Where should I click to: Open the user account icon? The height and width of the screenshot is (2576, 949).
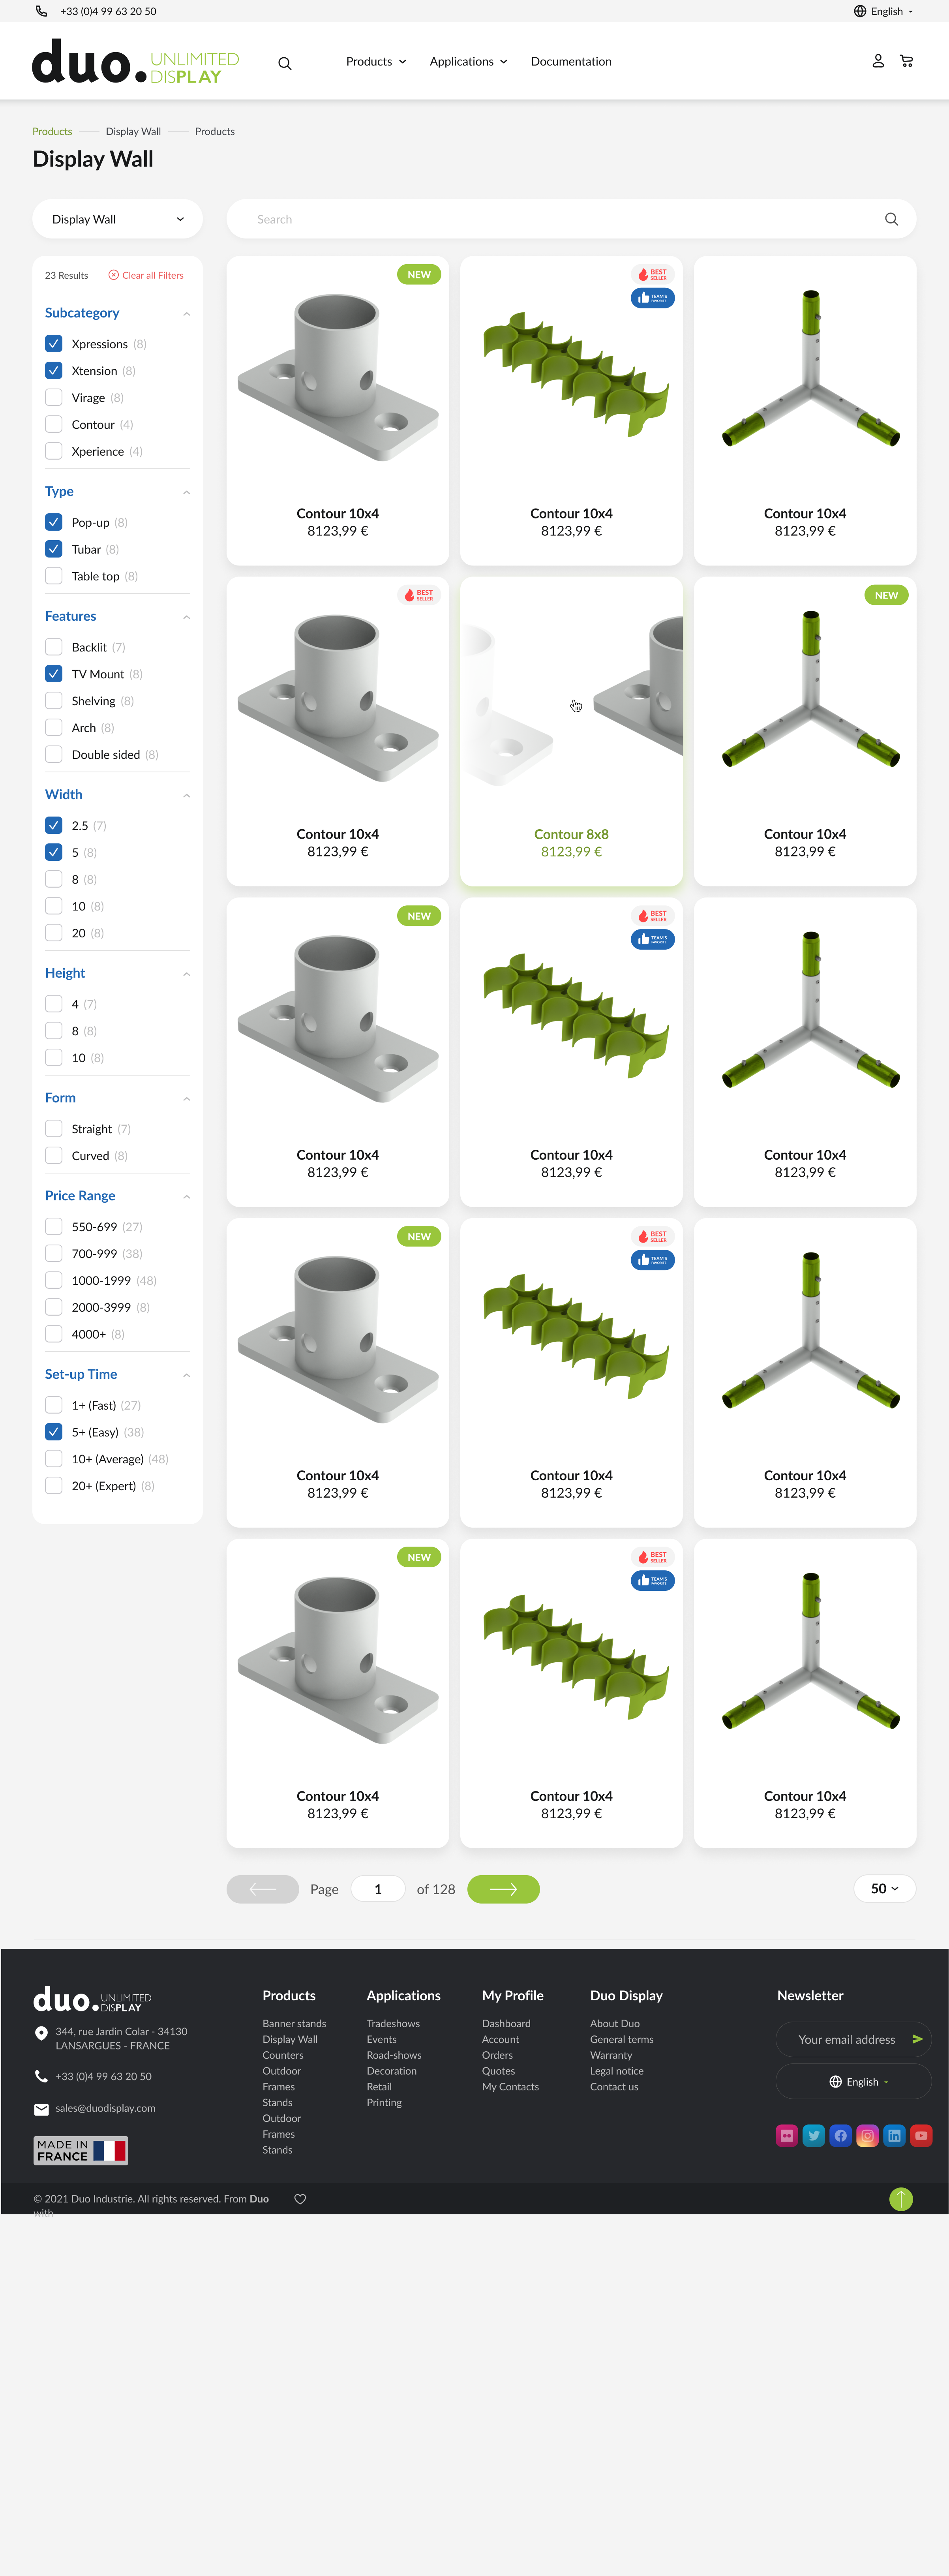click(x=878, y=61)
